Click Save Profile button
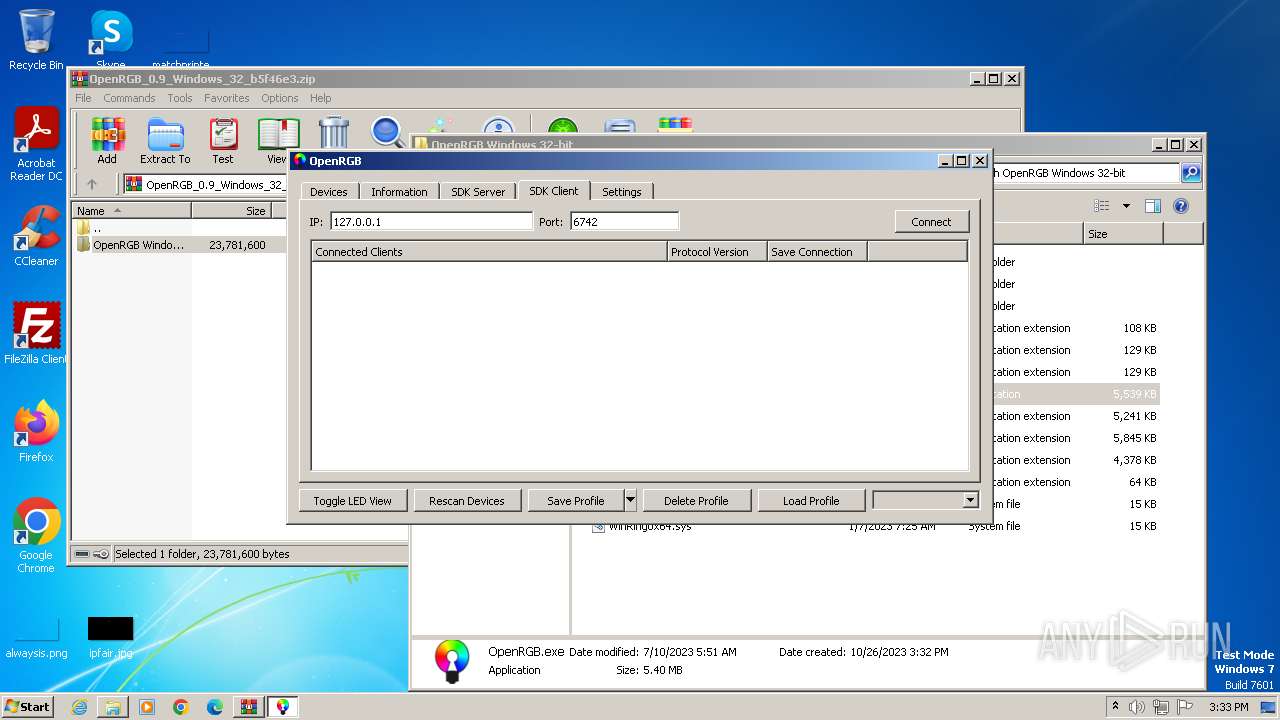The width and height of the screenshot is (1280, 720). (576, 500)
